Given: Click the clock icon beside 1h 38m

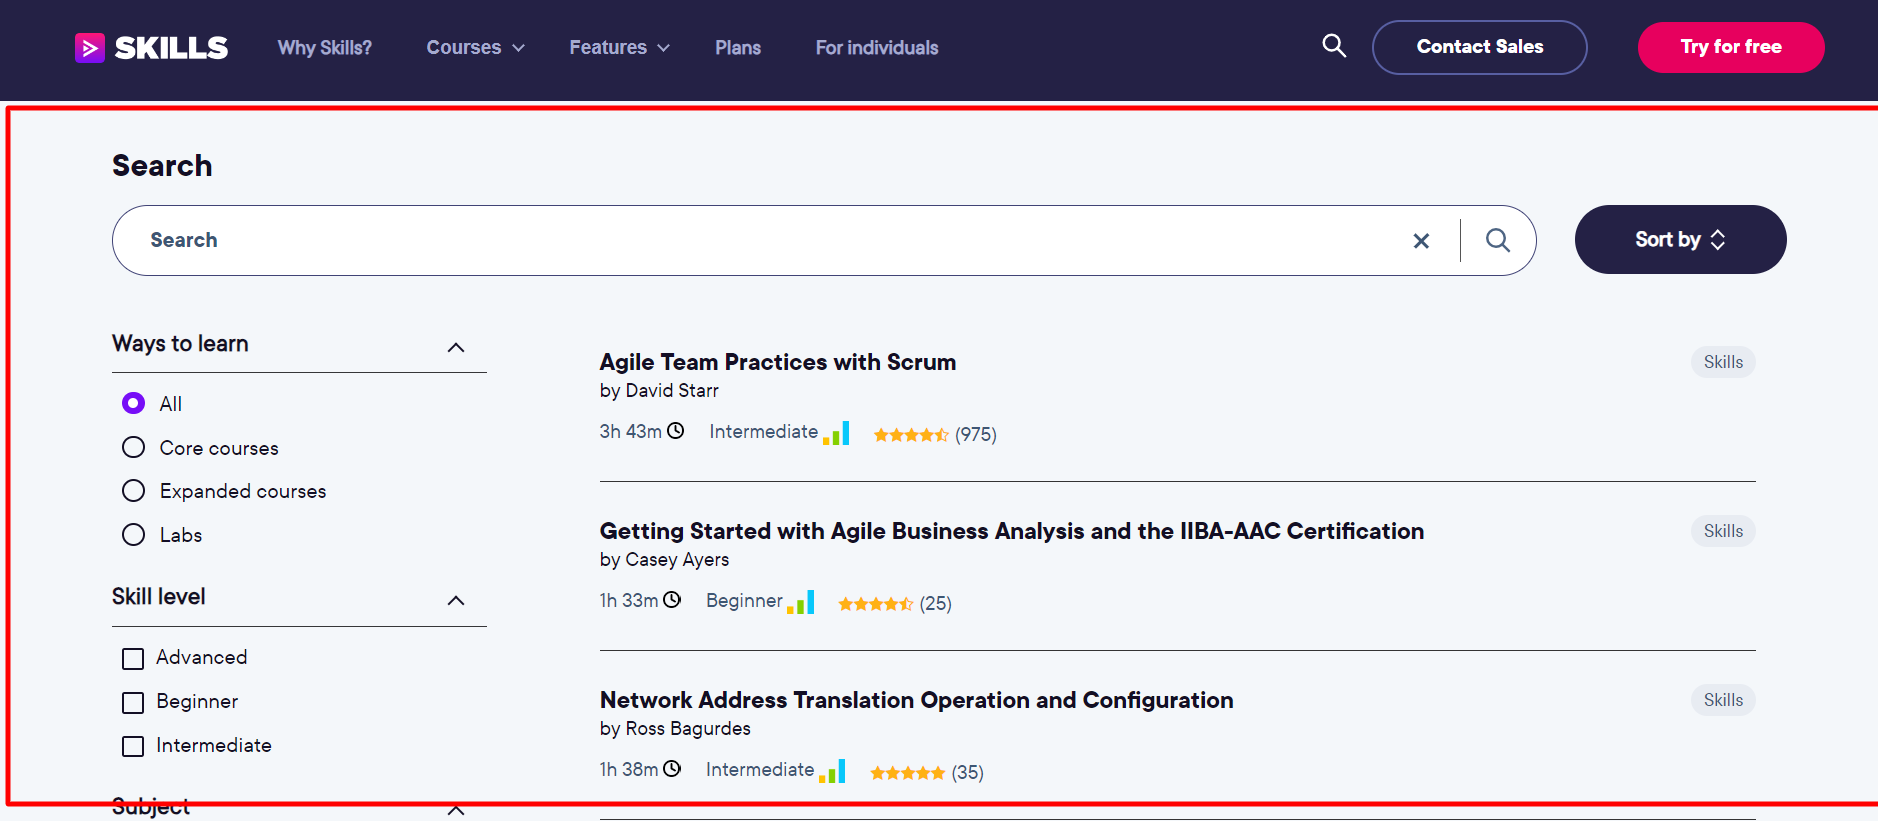Looking at the screenshot, I should [672, 769].
